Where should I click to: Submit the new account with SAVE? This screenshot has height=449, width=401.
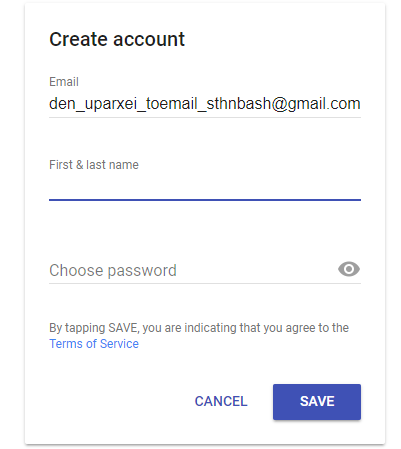pos(317,402)
